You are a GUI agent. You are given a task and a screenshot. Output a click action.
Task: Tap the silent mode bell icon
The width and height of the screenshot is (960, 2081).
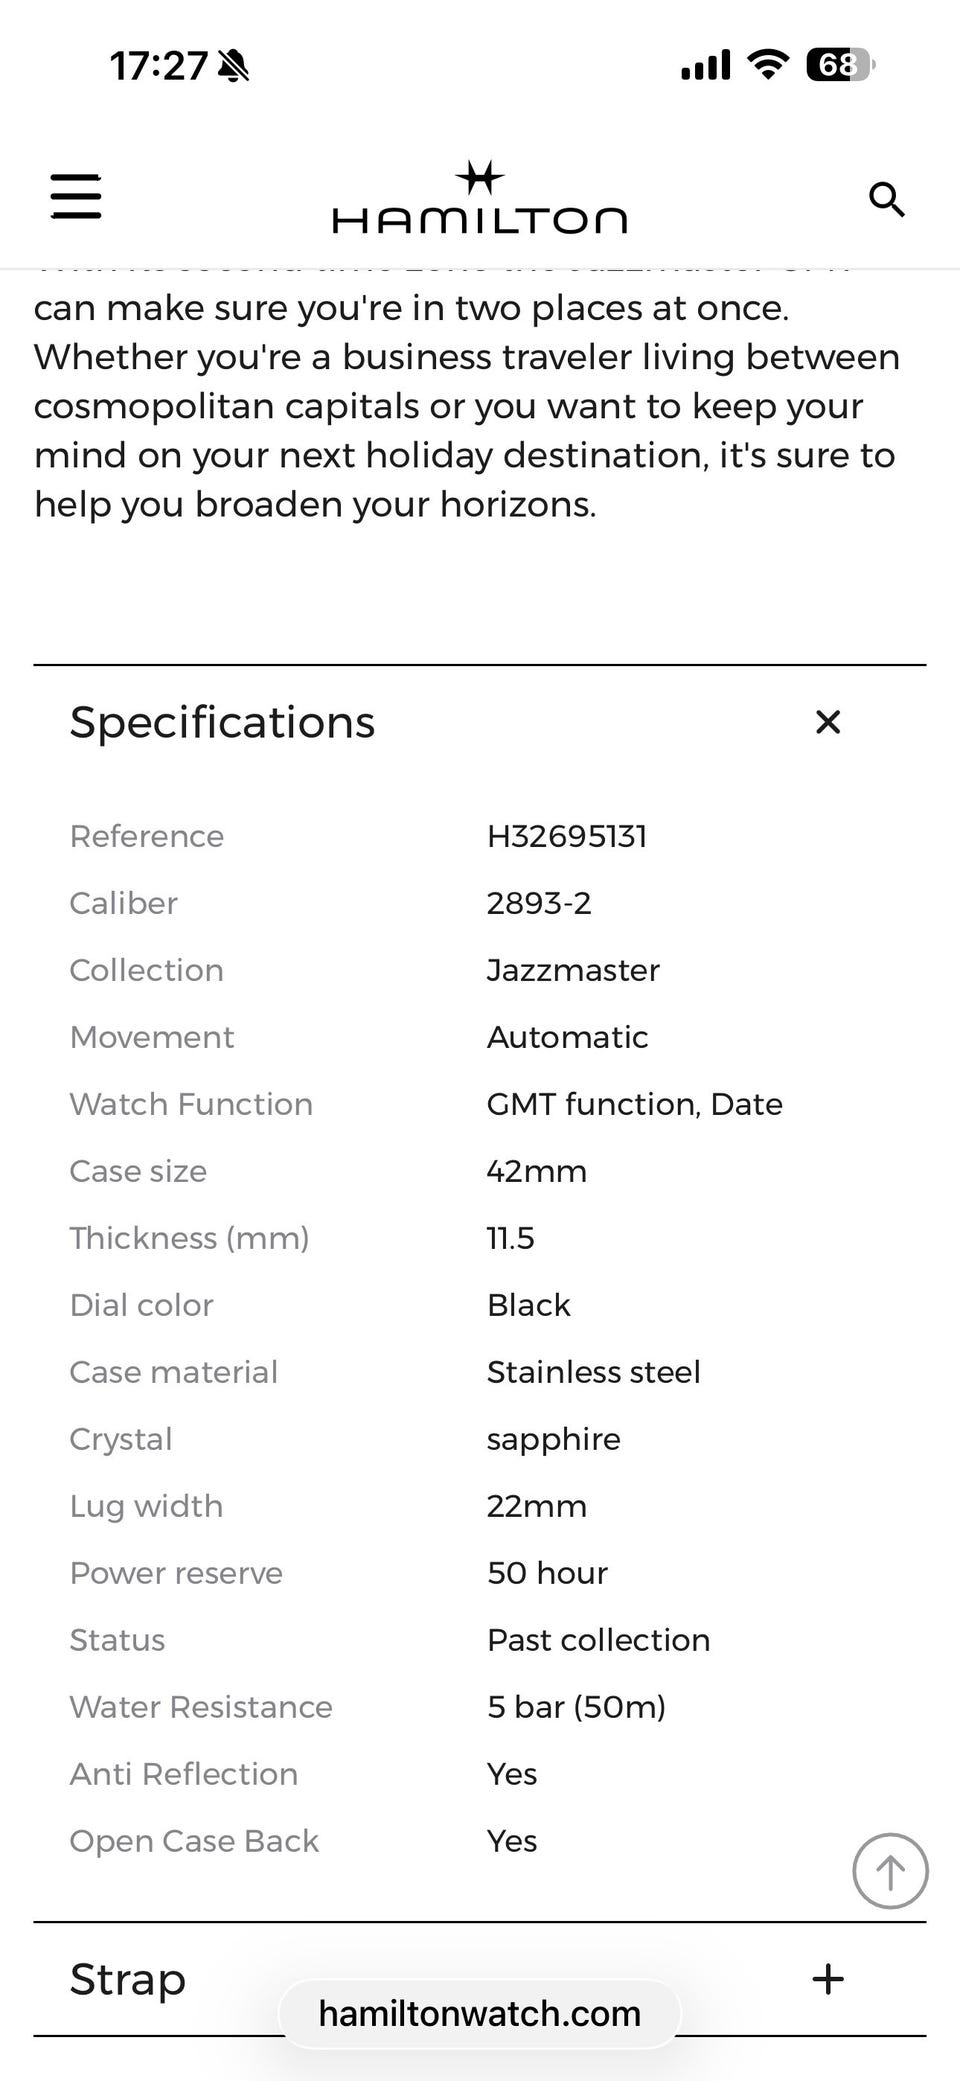point(233,66)
